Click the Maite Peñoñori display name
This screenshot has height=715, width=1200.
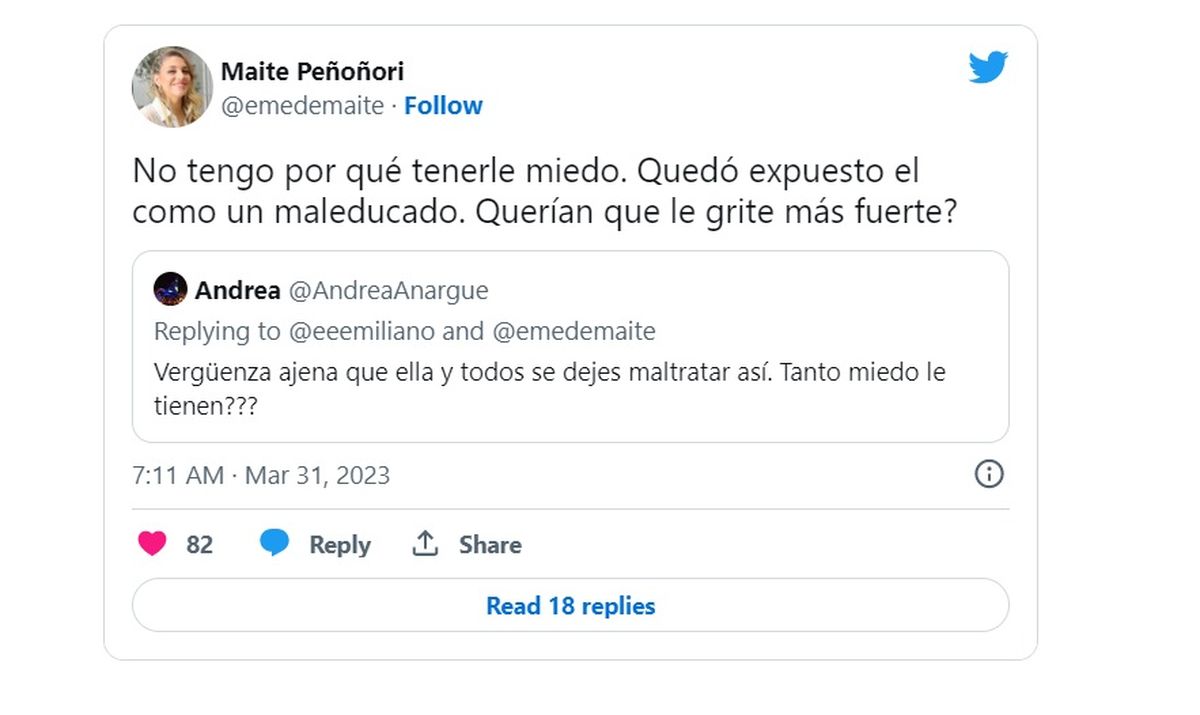click(x=312, y=72)
